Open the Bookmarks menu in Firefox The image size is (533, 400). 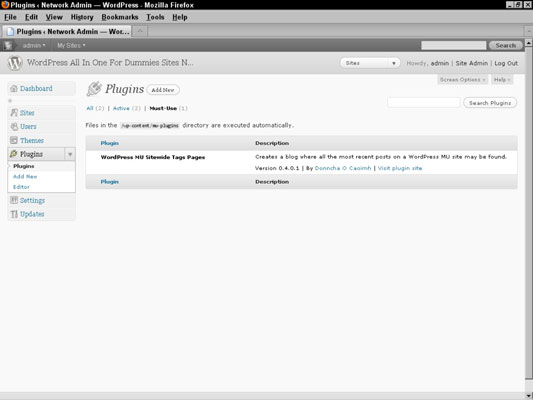click(120, 17)
